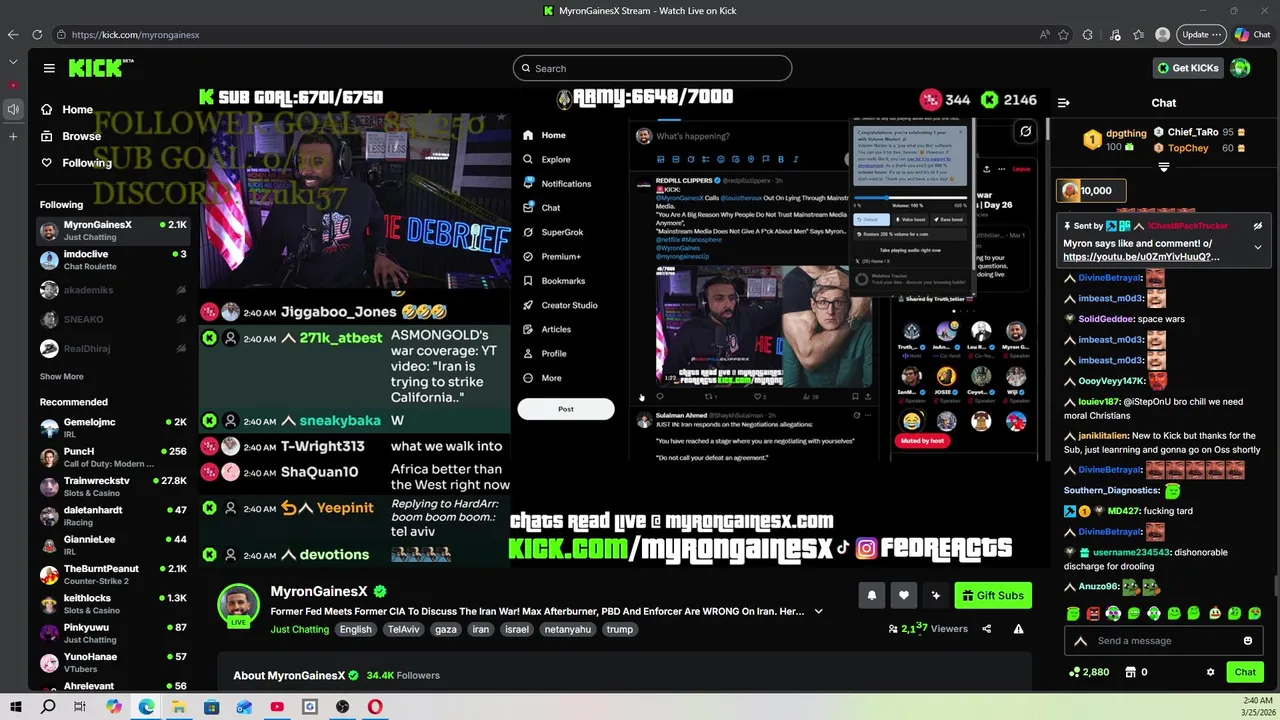Open the Windows Start menu
1280x720 pixels.
pyautogui.click(x=16, y=707)
